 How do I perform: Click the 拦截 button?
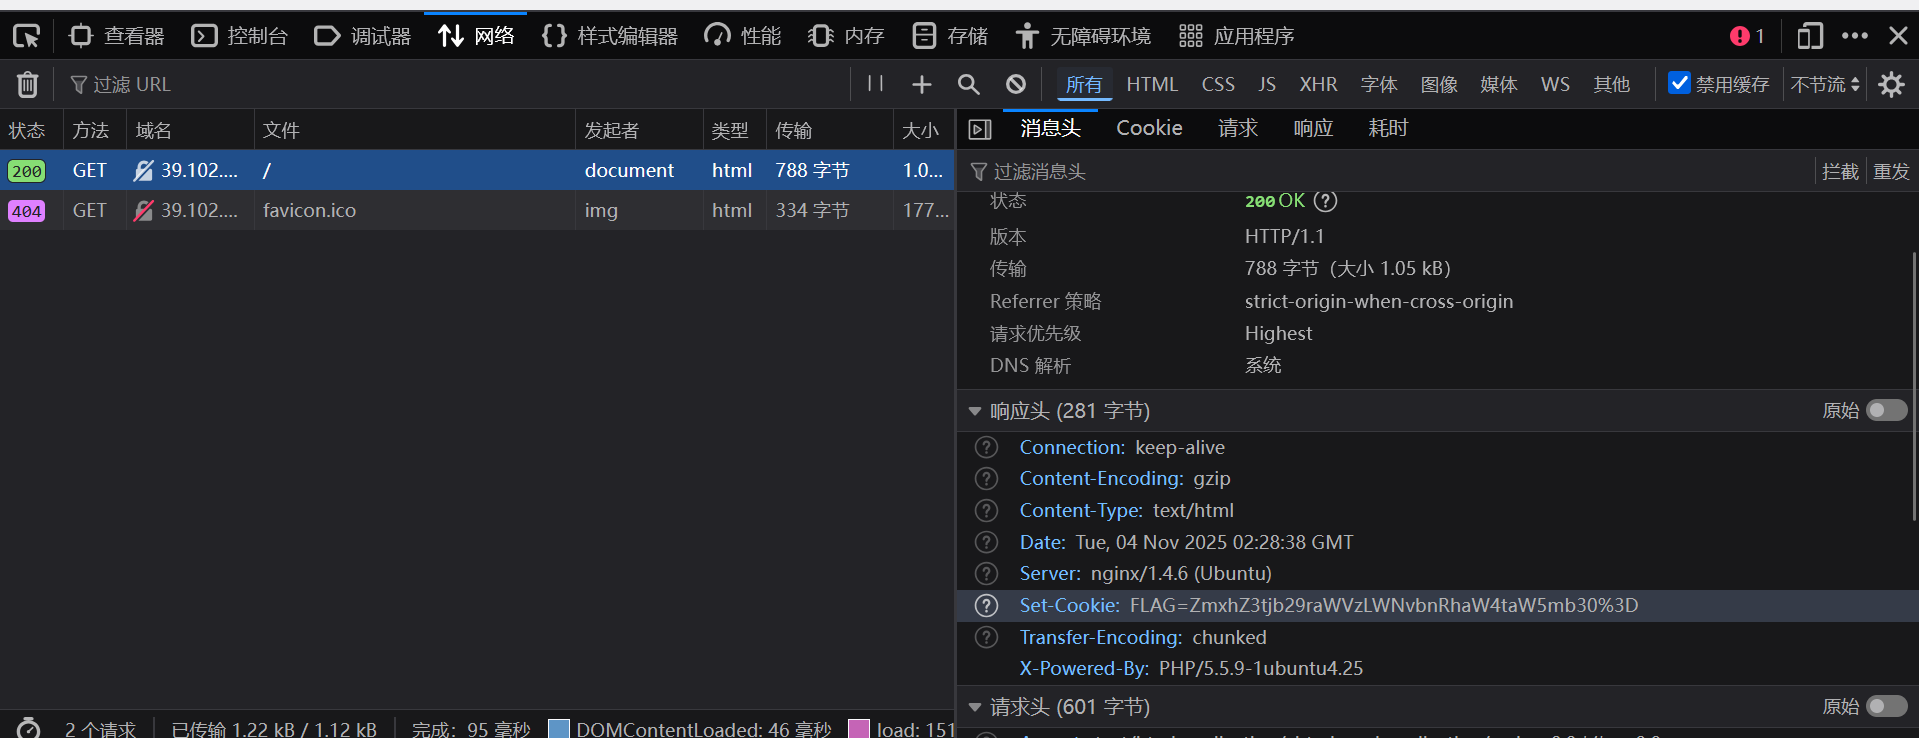tap(1840, 172)
